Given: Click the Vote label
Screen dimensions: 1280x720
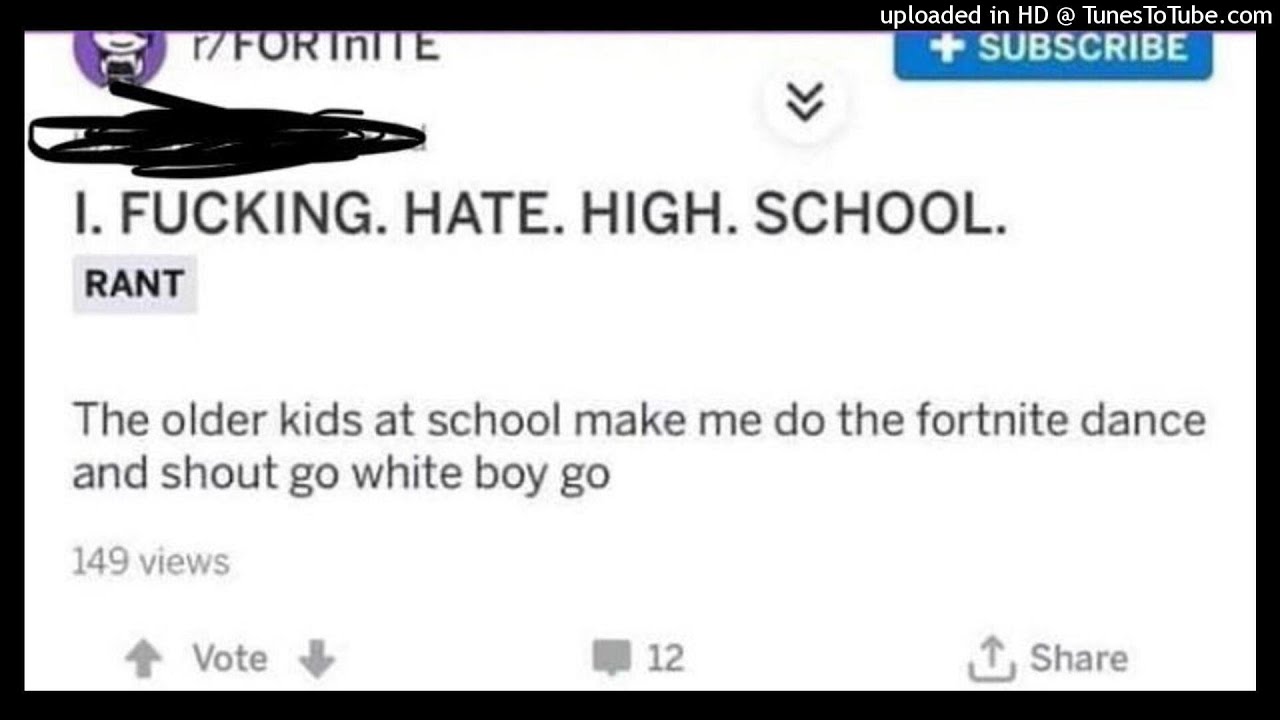Looking at the screenshot, I should click(230, 659).
